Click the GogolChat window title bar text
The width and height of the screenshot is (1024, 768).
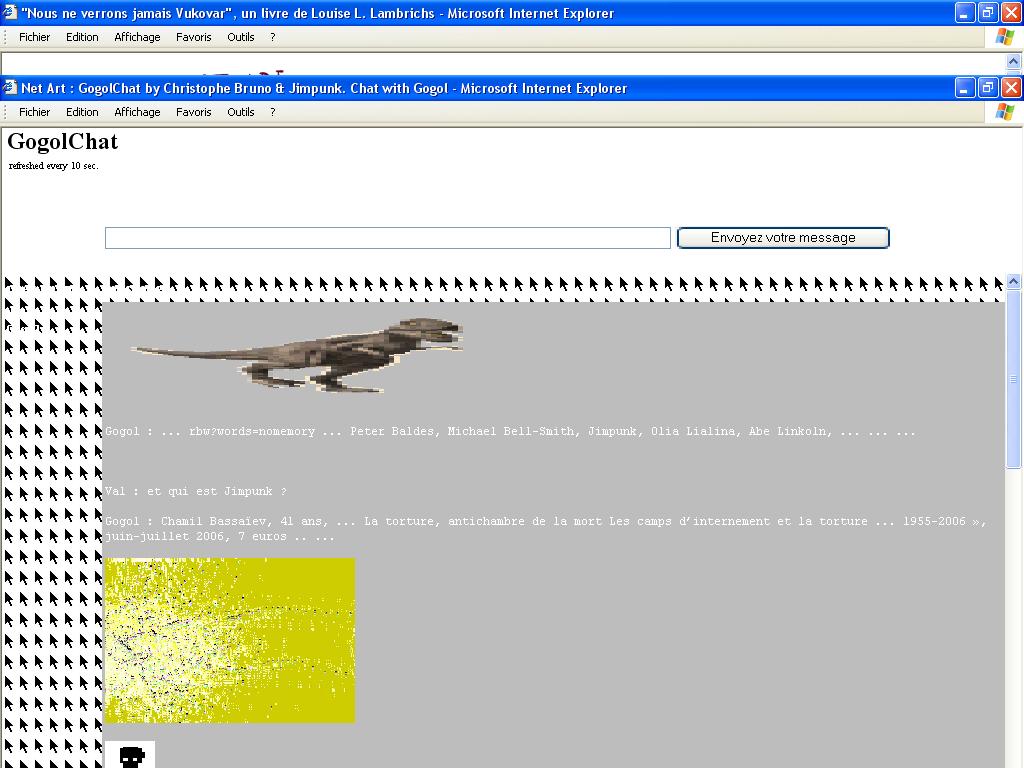[324, 88]
